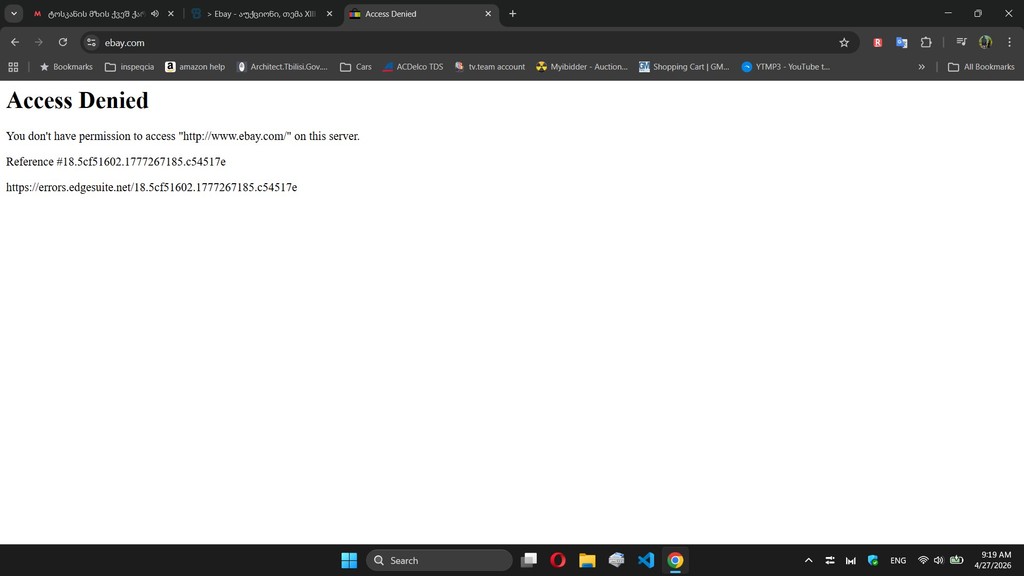Open Windows Security shield tray icon

click(872, 560)
